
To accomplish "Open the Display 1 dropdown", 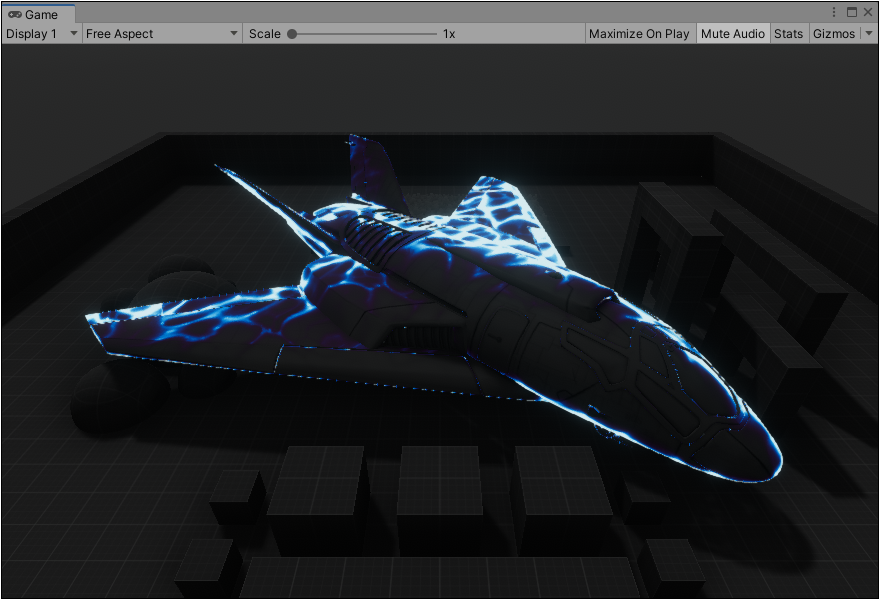I will coord(41,34).
